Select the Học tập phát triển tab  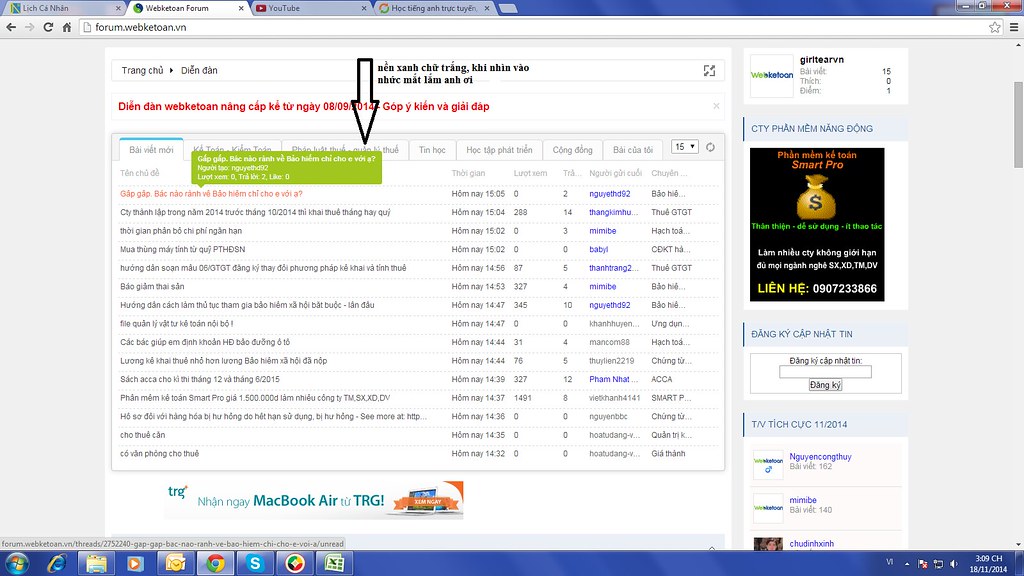pos(500,150)
